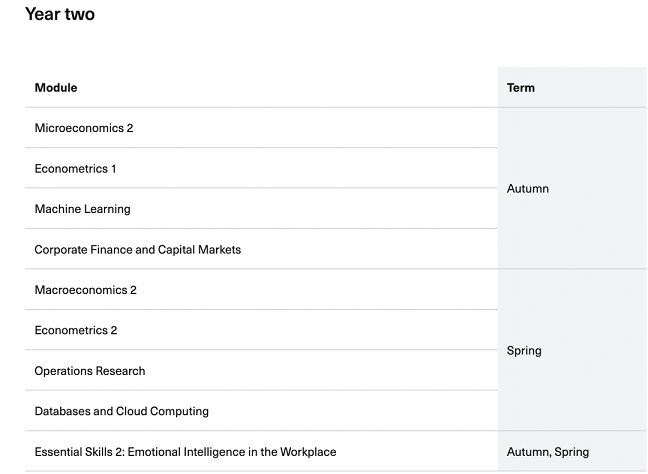This screenshot has height=474, width=648.
Task: Click the word Computing in Databases row
Action: pyautogui.click(x=179, y=412)
